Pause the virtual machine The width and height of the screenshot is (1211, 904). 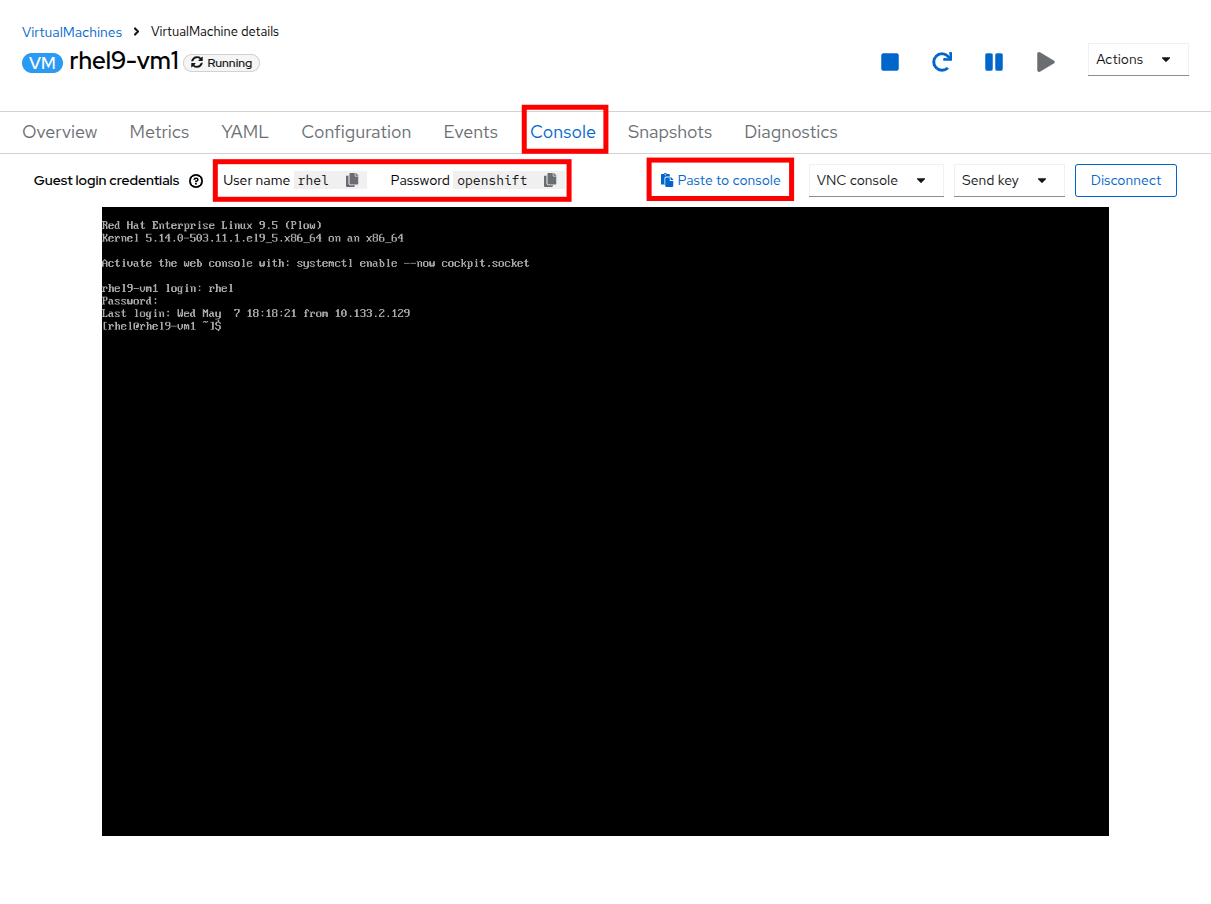[994, 62]
